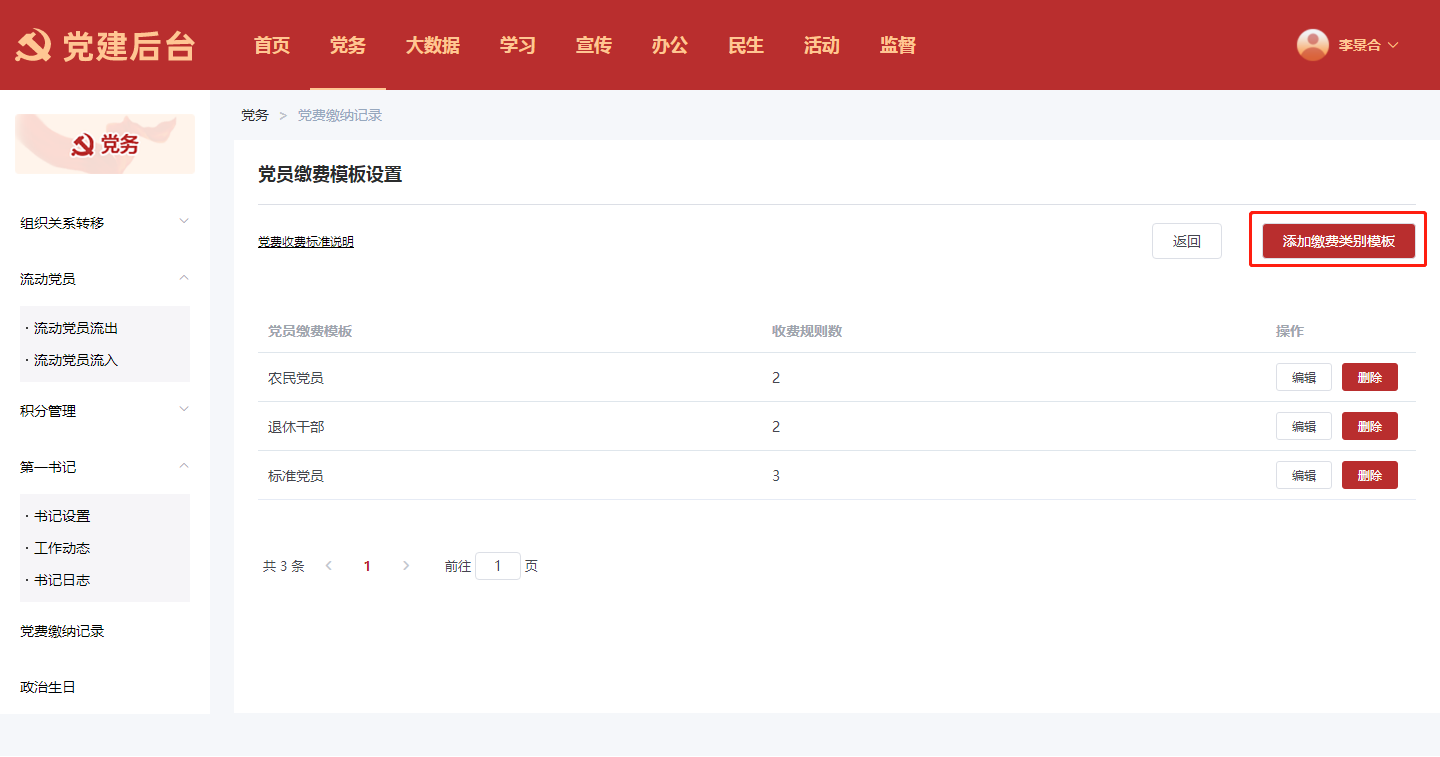Go to previous page using left arrow

(x=329, y=566)
